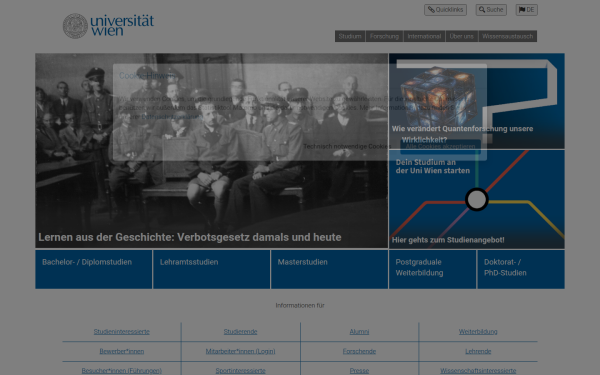This screenshot has height=375, width=600.
Task: Open the Studierende link
Action: tap(240, 332)
